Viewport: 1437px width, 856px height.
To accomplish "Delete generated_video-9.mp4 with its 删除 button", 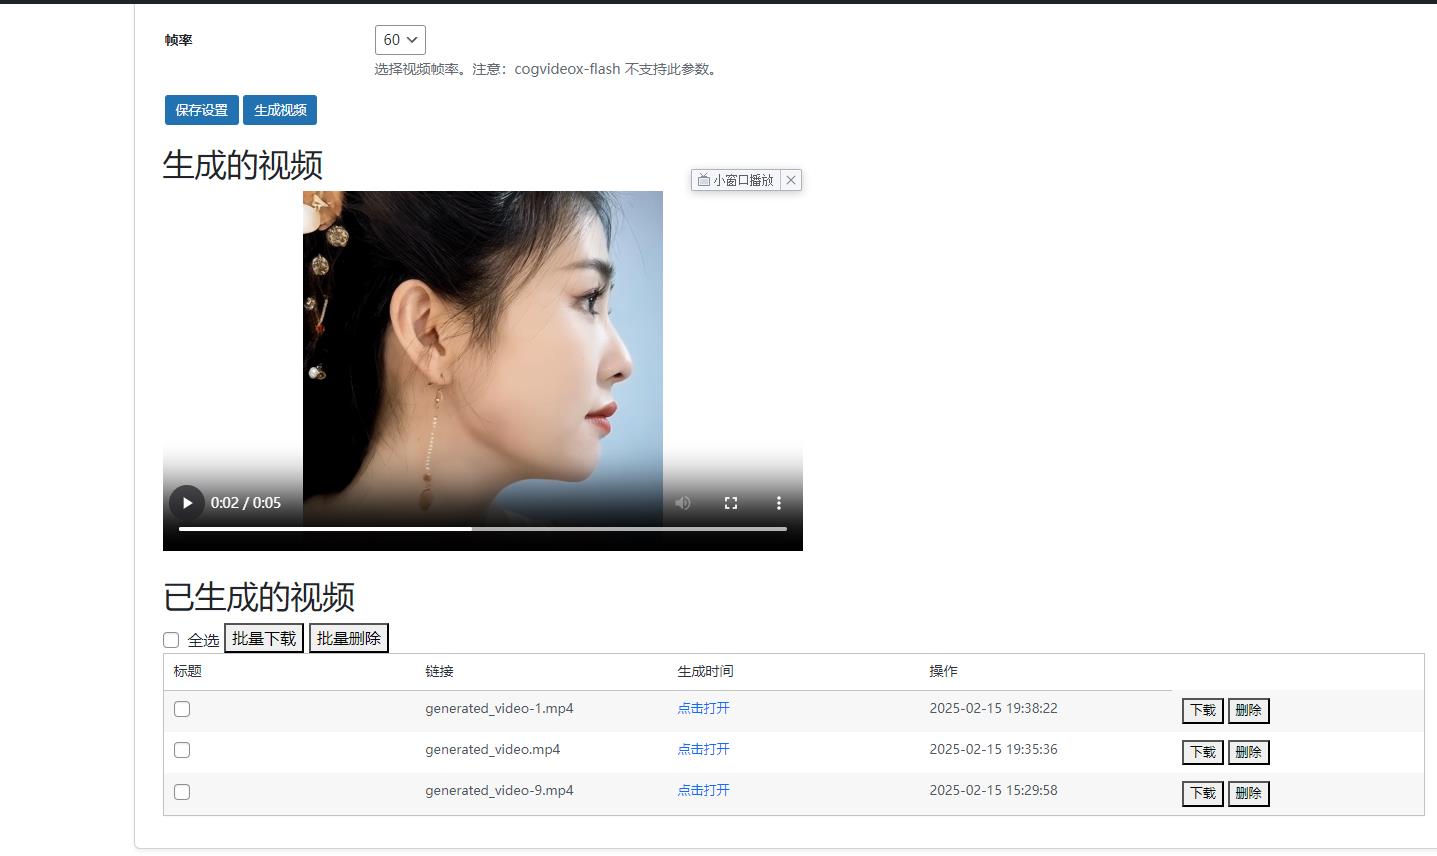I will (x=1248, y=793).
